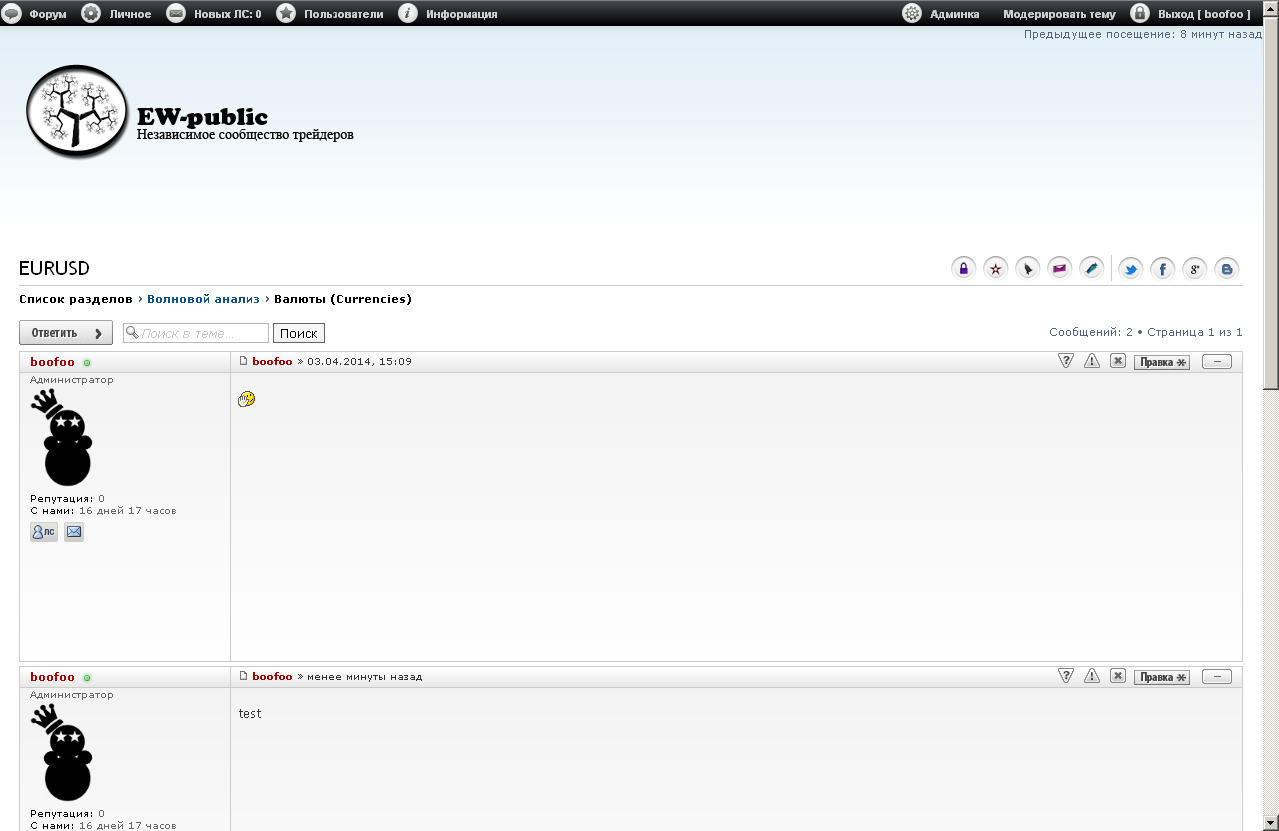Collapse the first post with minus button
The height and width of the screenshot is (831, 1279).
pyautogui.click(x=1216, y=362)
